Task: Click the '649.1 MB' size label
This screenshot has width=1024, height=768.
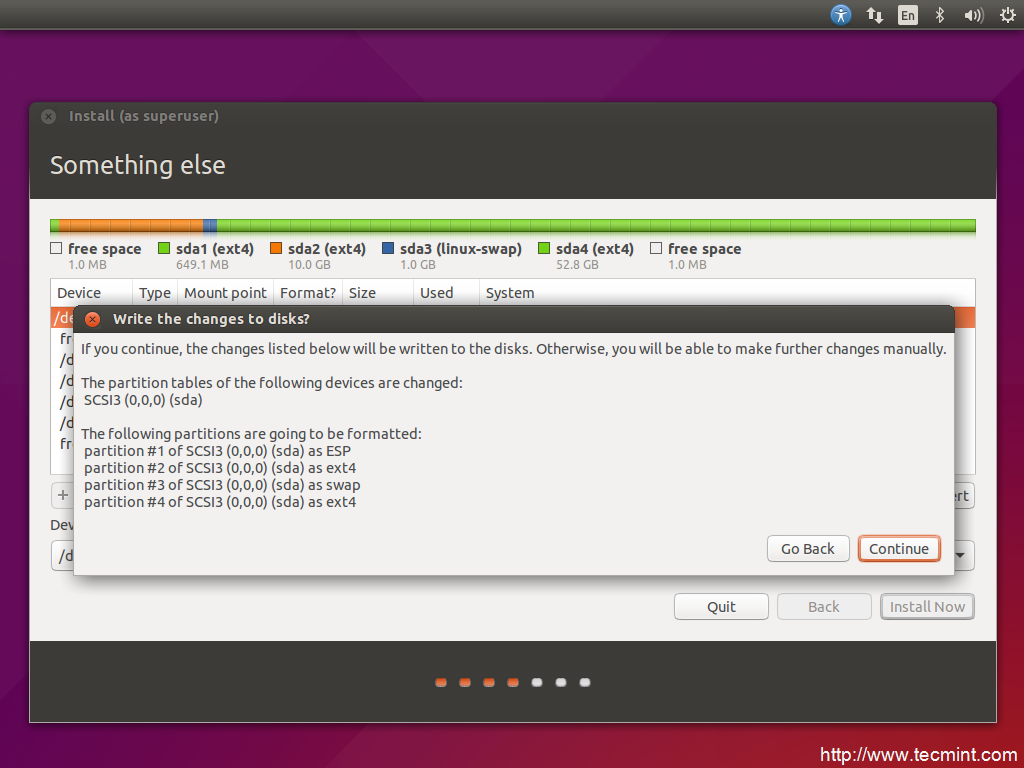Action: [202, 264]
